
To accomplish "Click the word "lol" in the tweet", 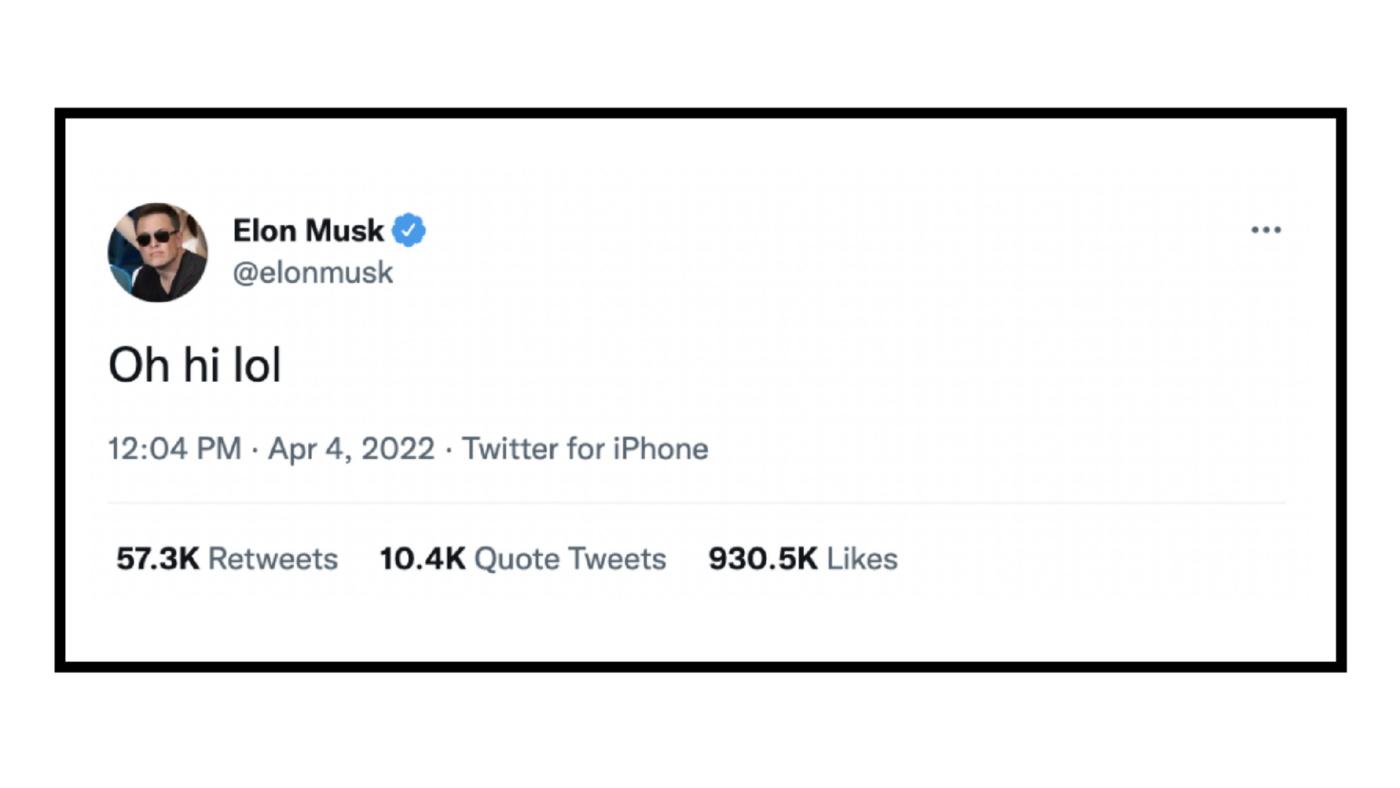I will coord(258,367).
